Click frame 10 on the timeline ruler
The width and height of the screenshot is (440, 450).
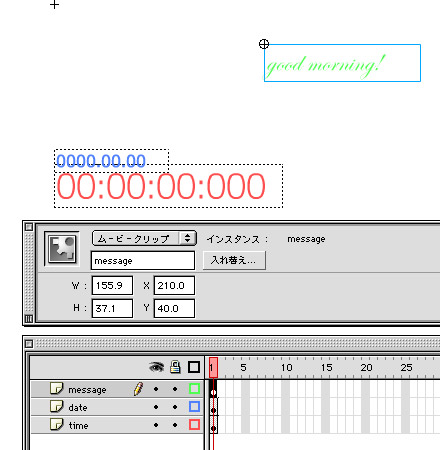(286, 367)
